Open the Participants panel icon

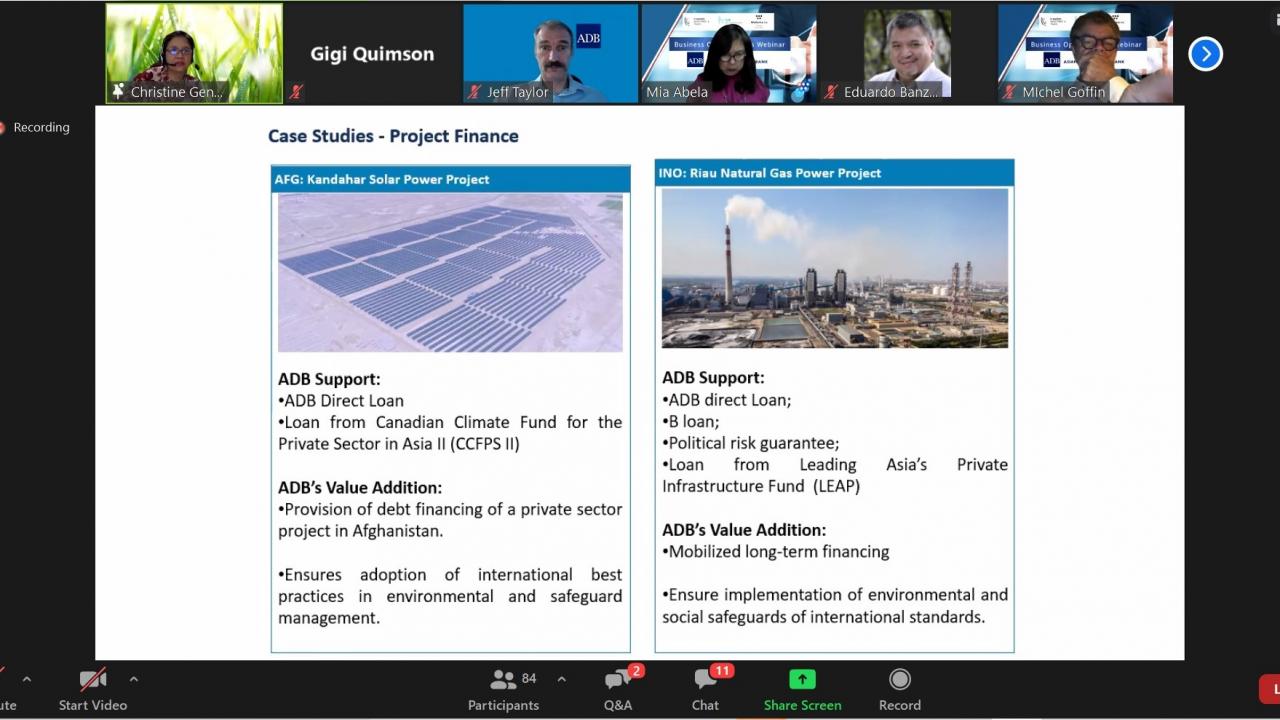pos(503,680)
